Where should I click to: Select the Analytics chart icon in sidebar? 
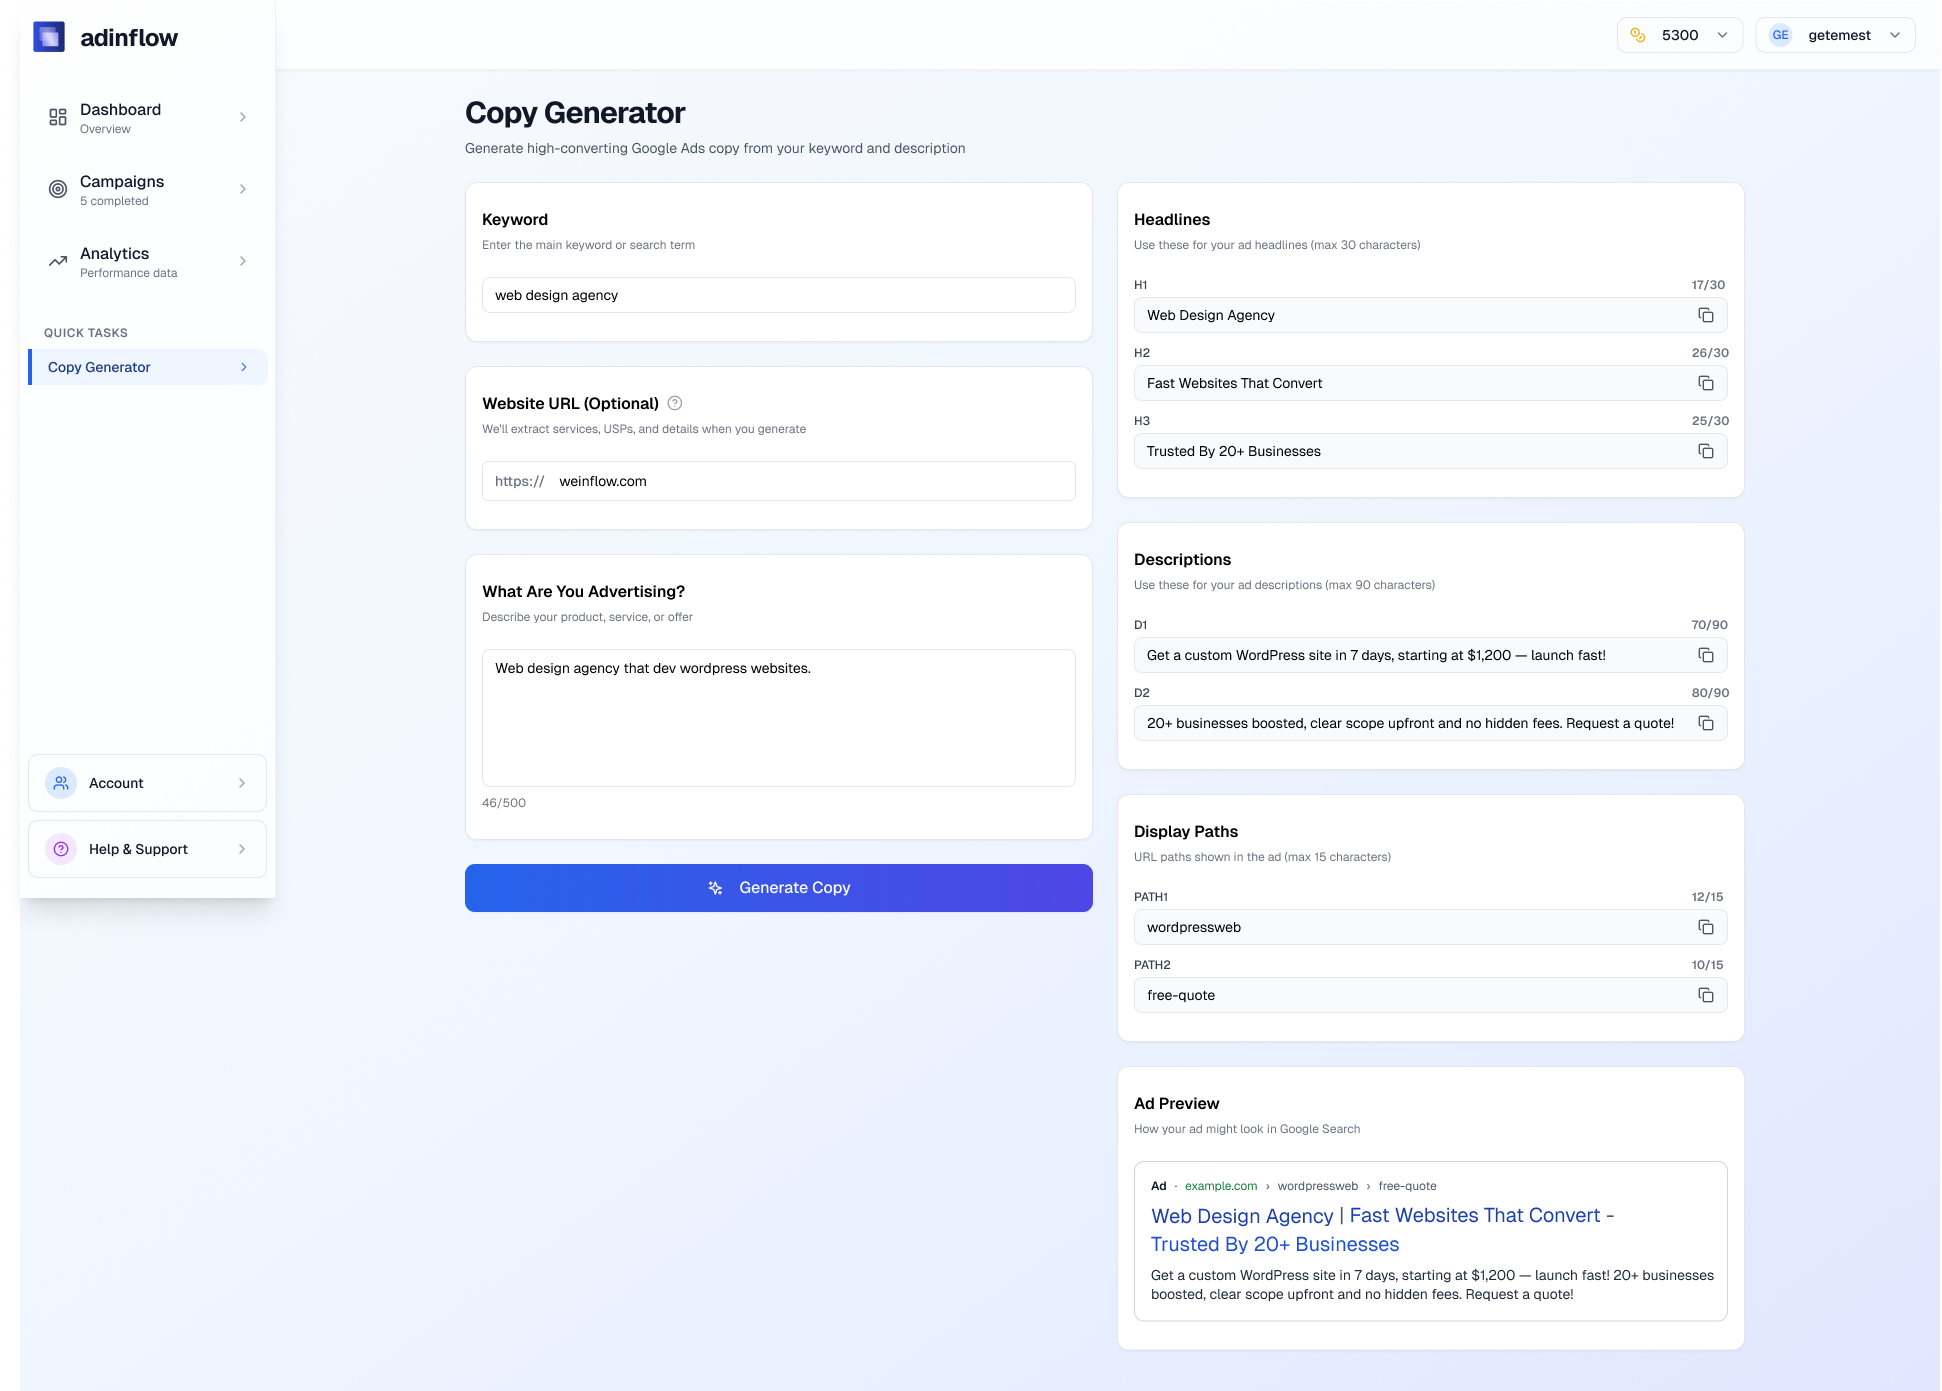tap(58, 261)
